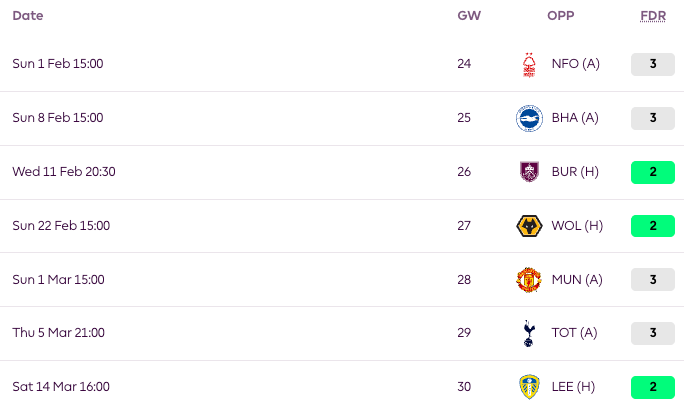Select the grey FDR 3 badge for NFO
This screenshot has width=684, height=413.
653,65
